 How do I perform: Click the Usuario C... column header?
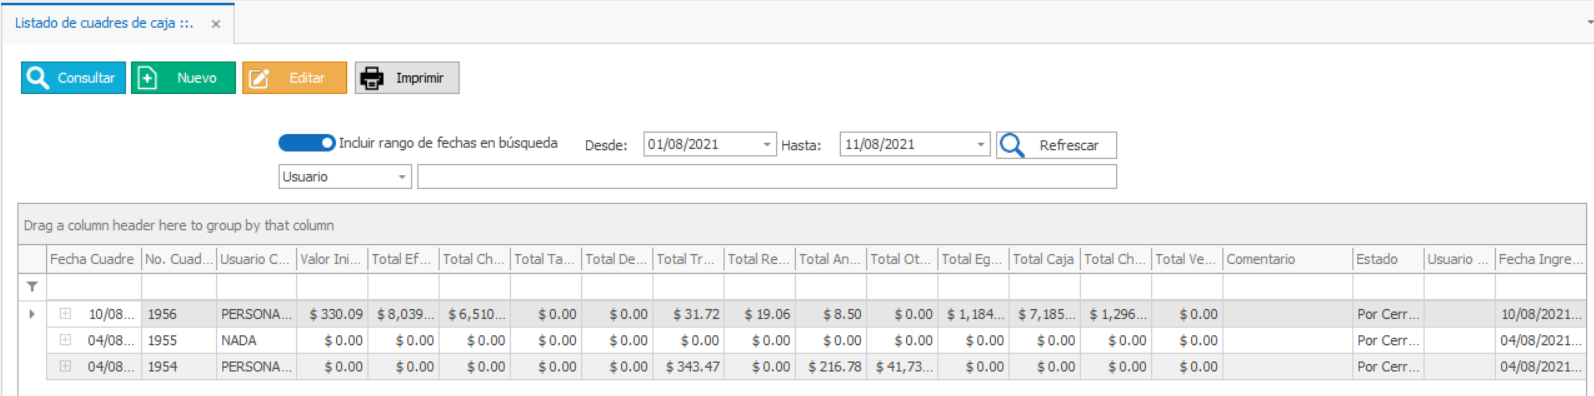[x=257, y=259]
